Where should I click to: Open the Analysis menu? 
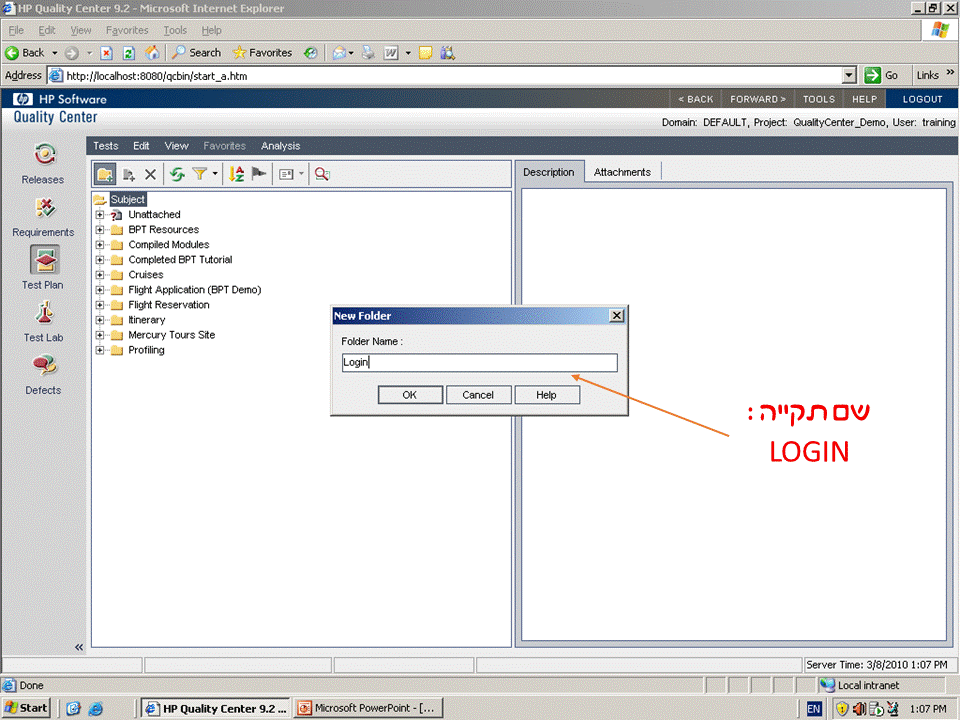click(280, 146)
